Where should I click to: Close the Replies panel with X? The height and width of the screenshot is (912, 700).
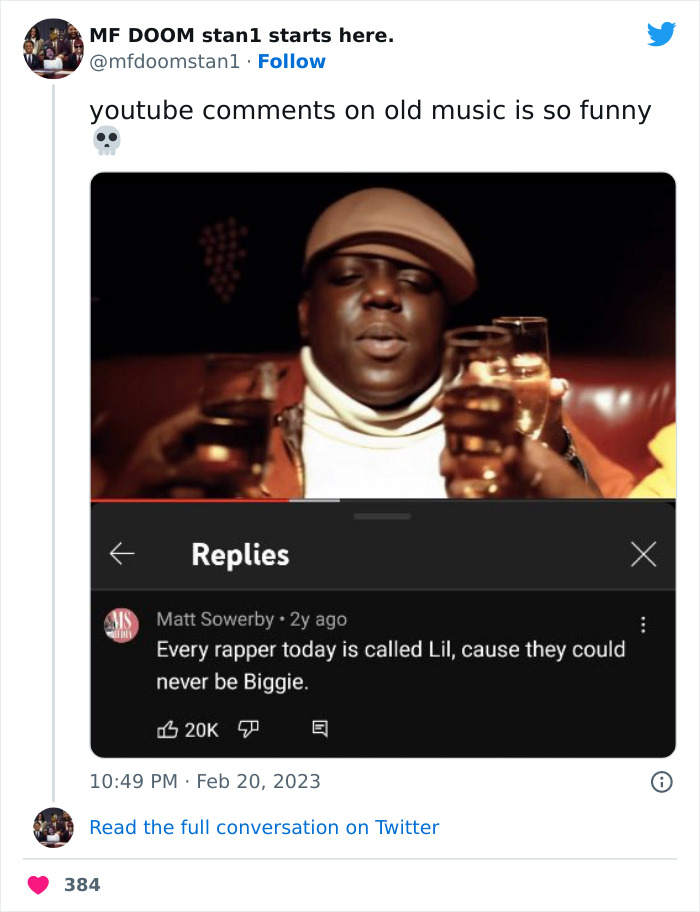[x=644, y=554]
